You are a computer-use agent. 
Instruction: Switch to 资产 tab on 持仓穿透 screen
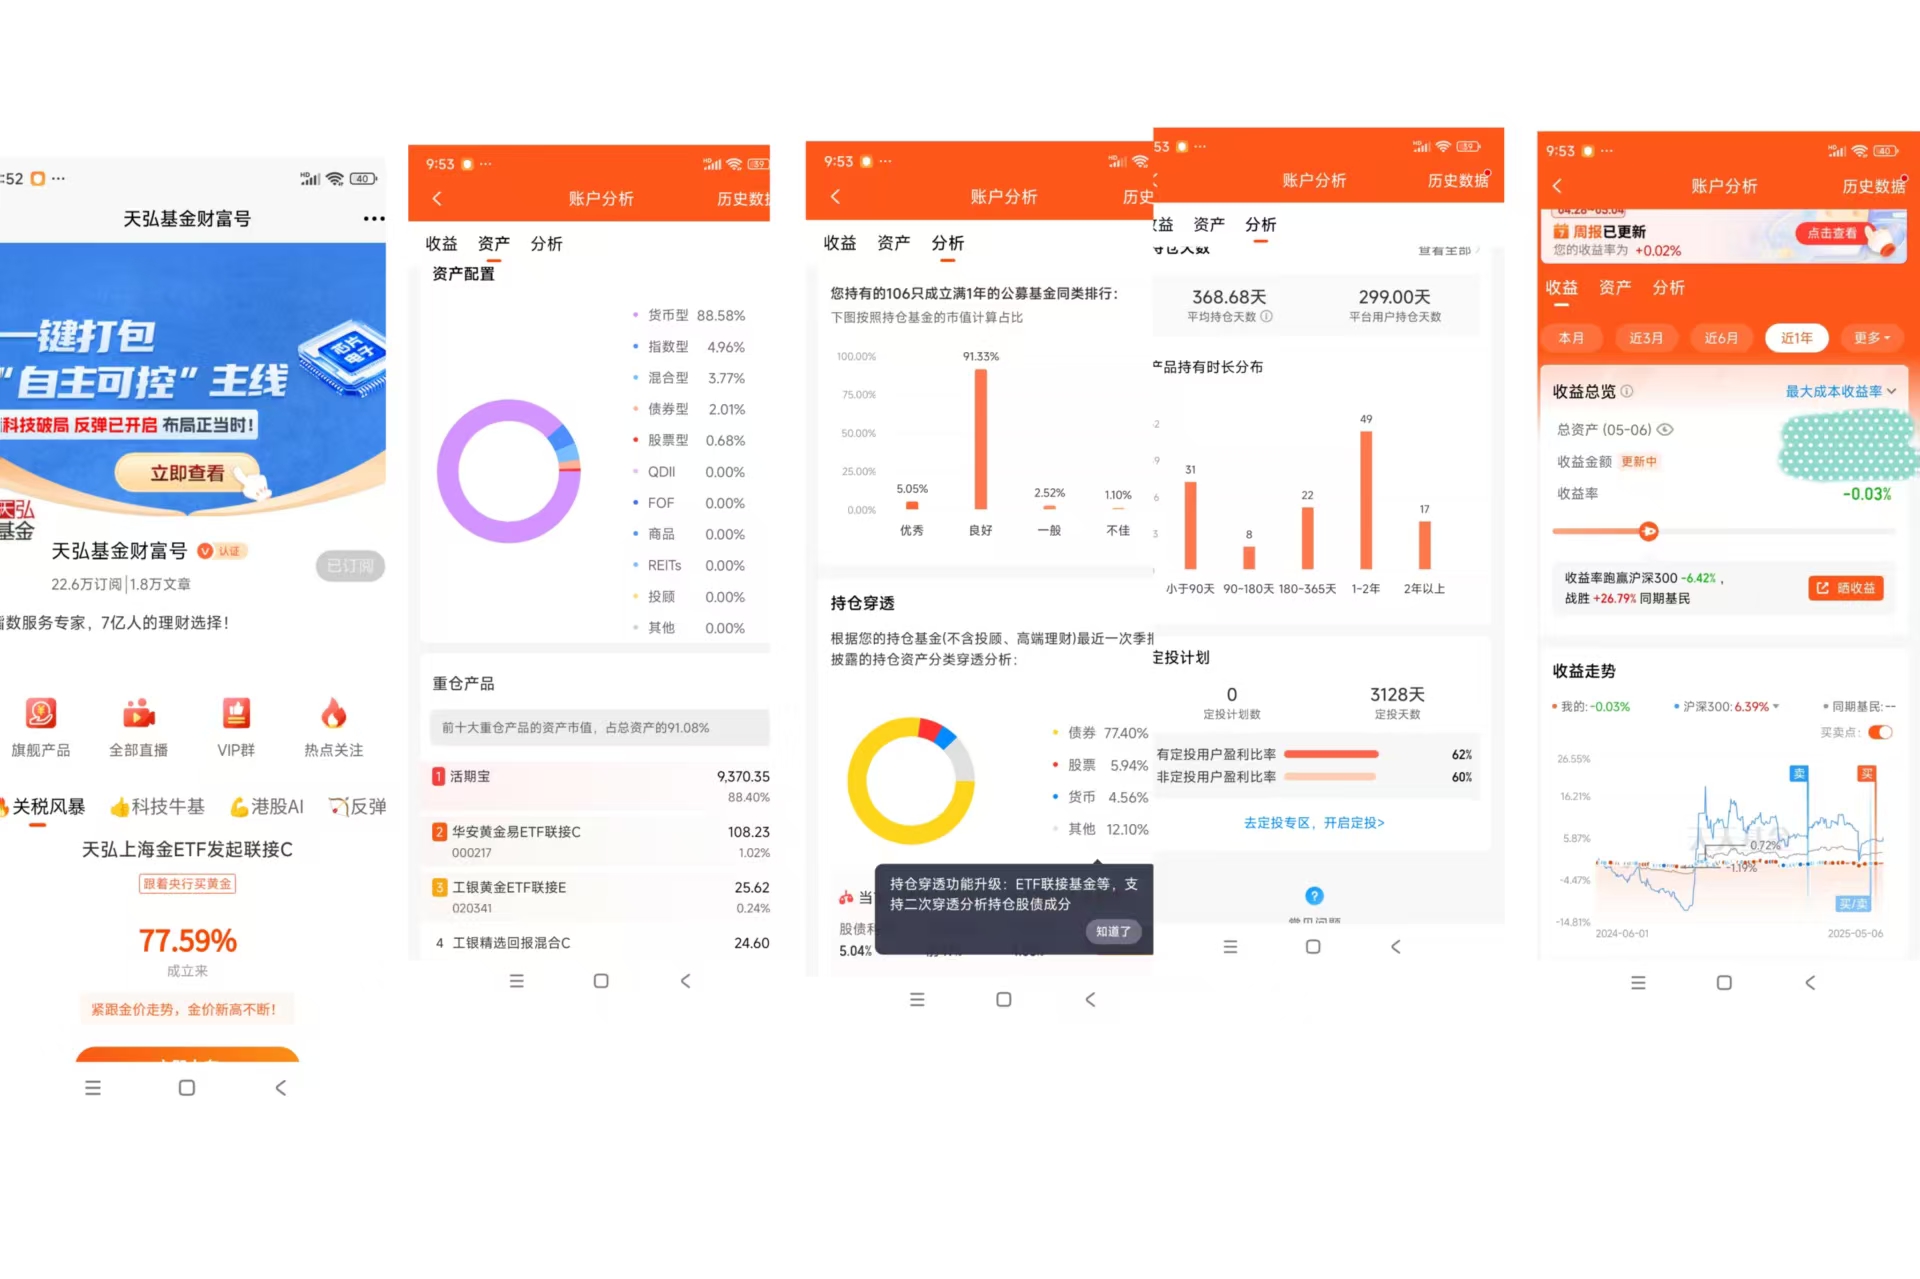893,242
